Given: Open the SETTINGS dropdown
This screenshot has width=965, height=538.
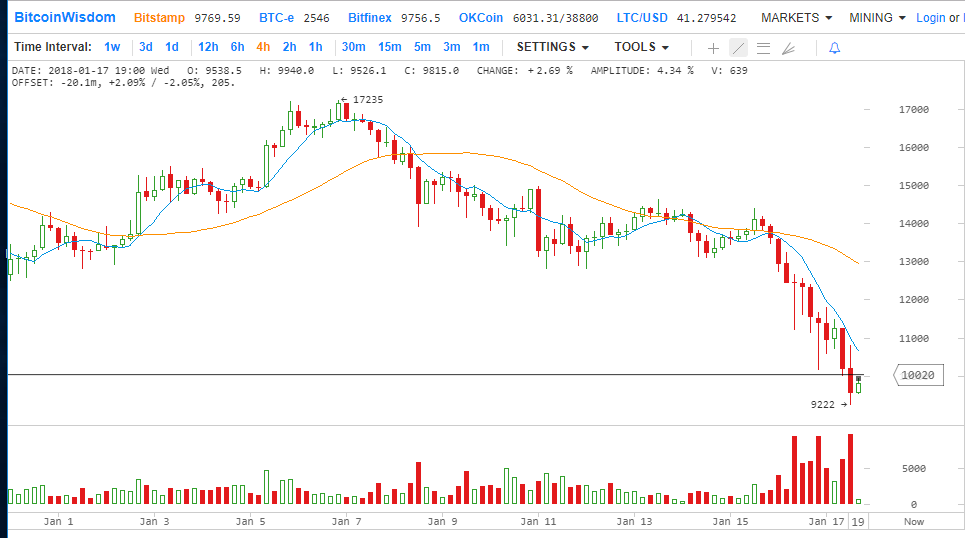Looking at the screenshot, I should pyautogui.click(x=552, y=47).
